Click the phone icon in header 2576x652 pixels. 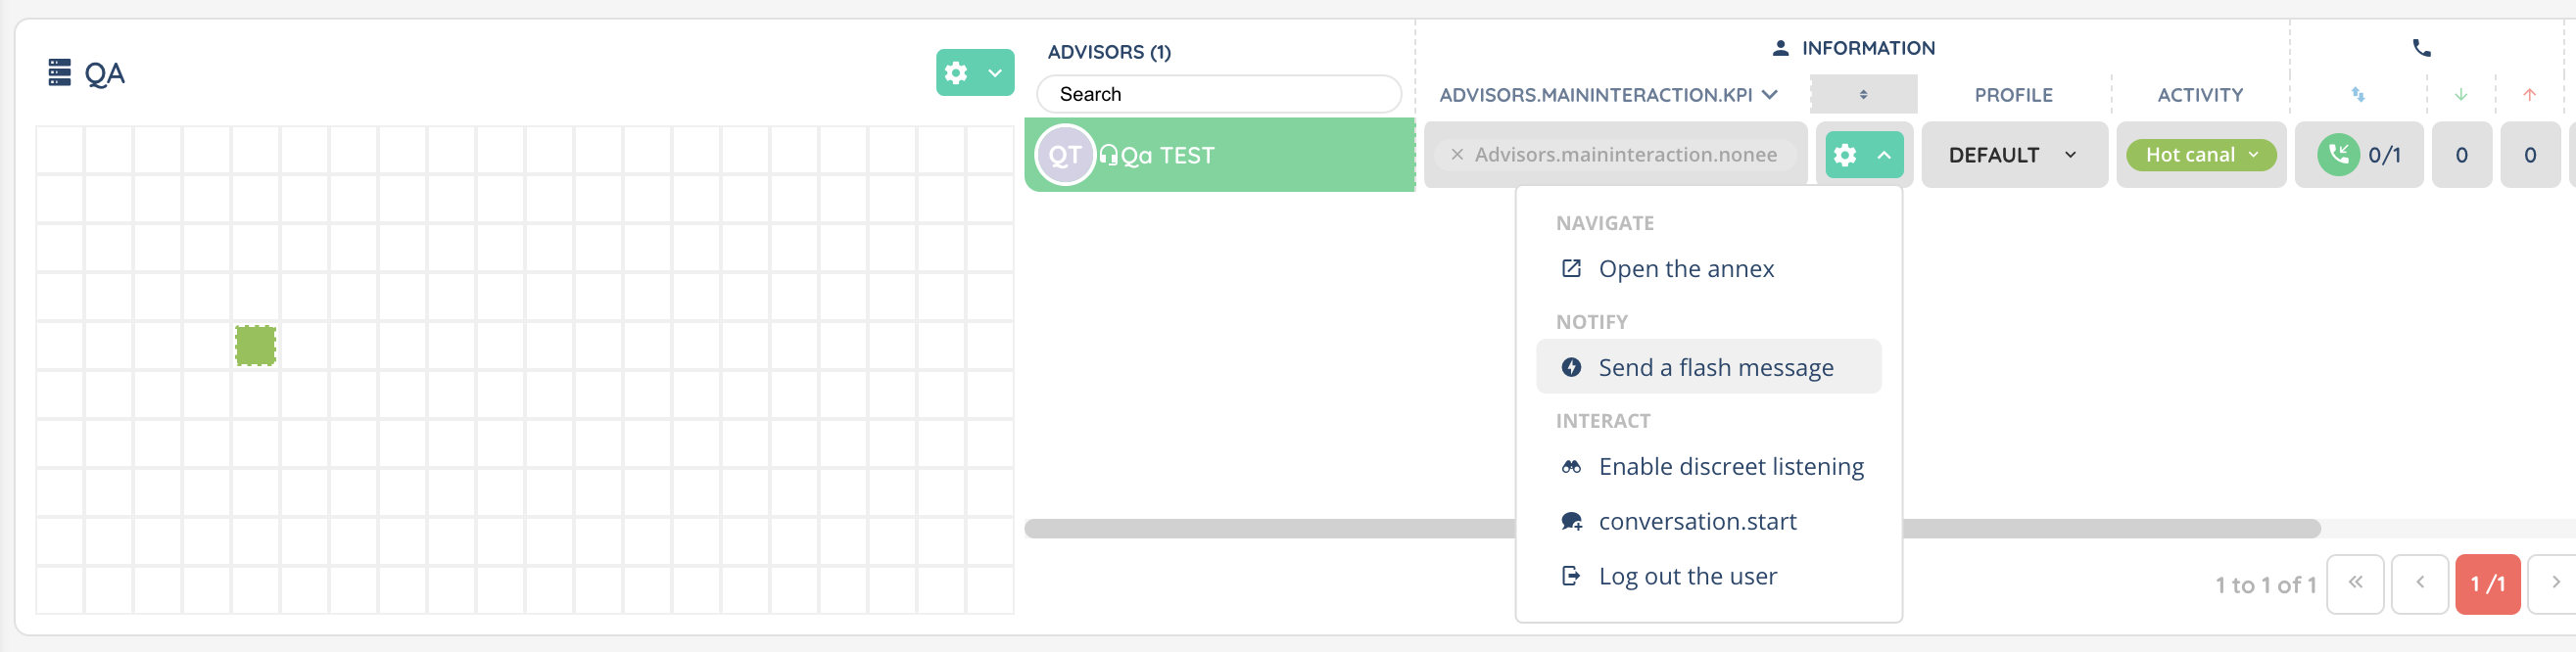2421,48
